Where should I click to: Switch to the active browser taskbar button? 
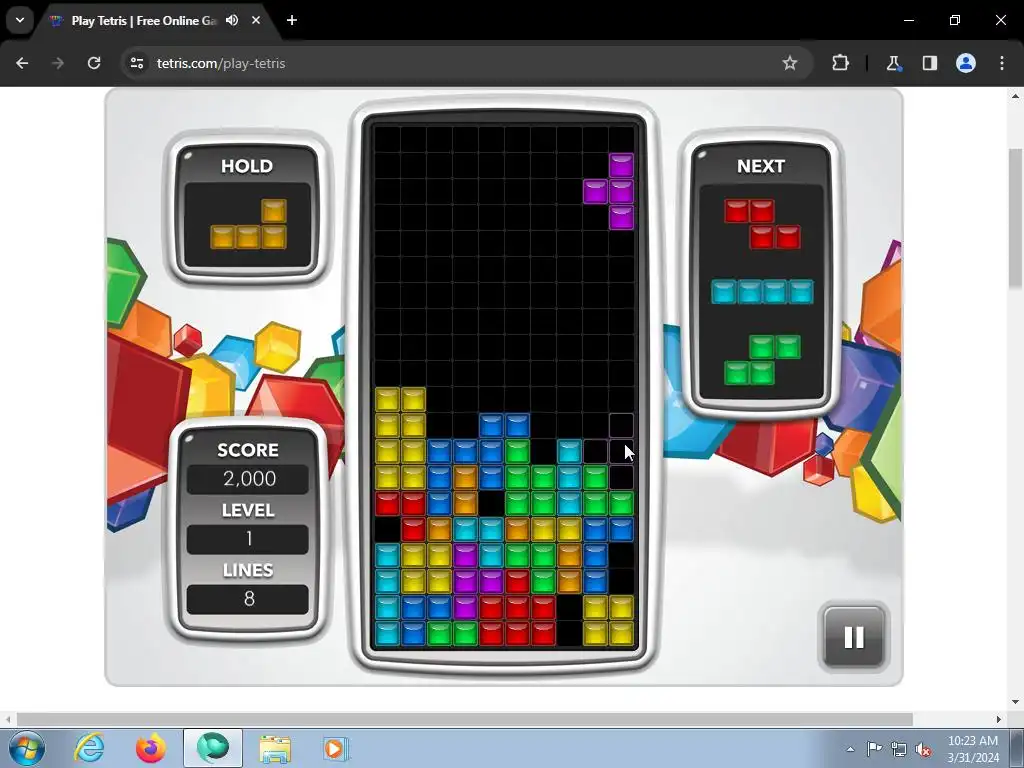(x=213, y=748)
